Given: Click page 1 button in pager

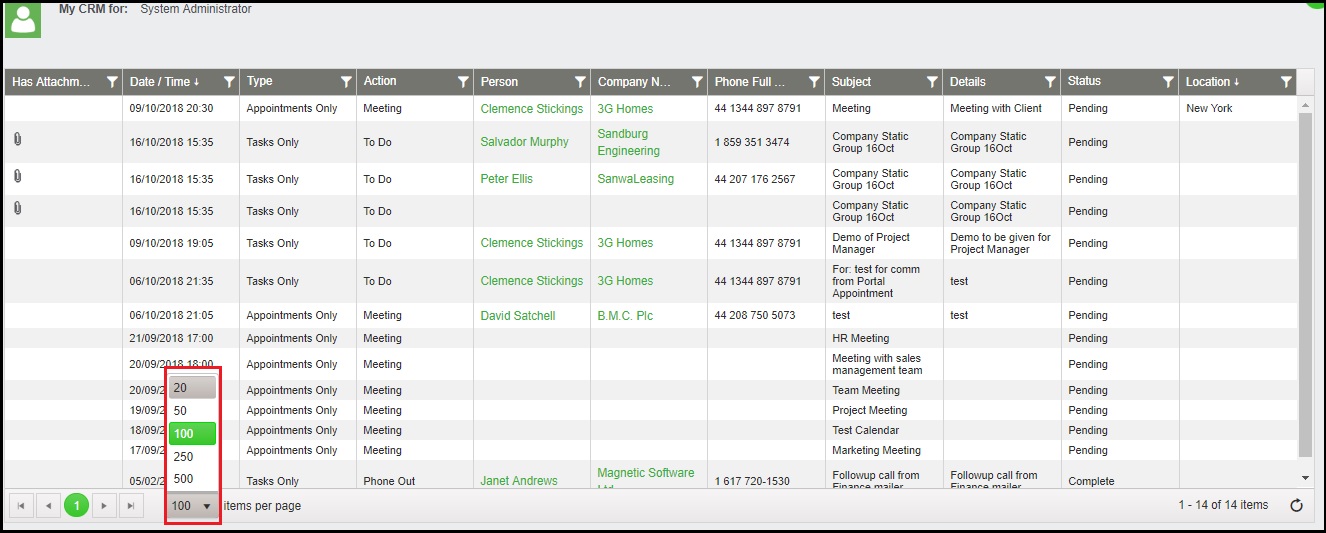Looking at the screenshot, I should [x=76, y=506].
